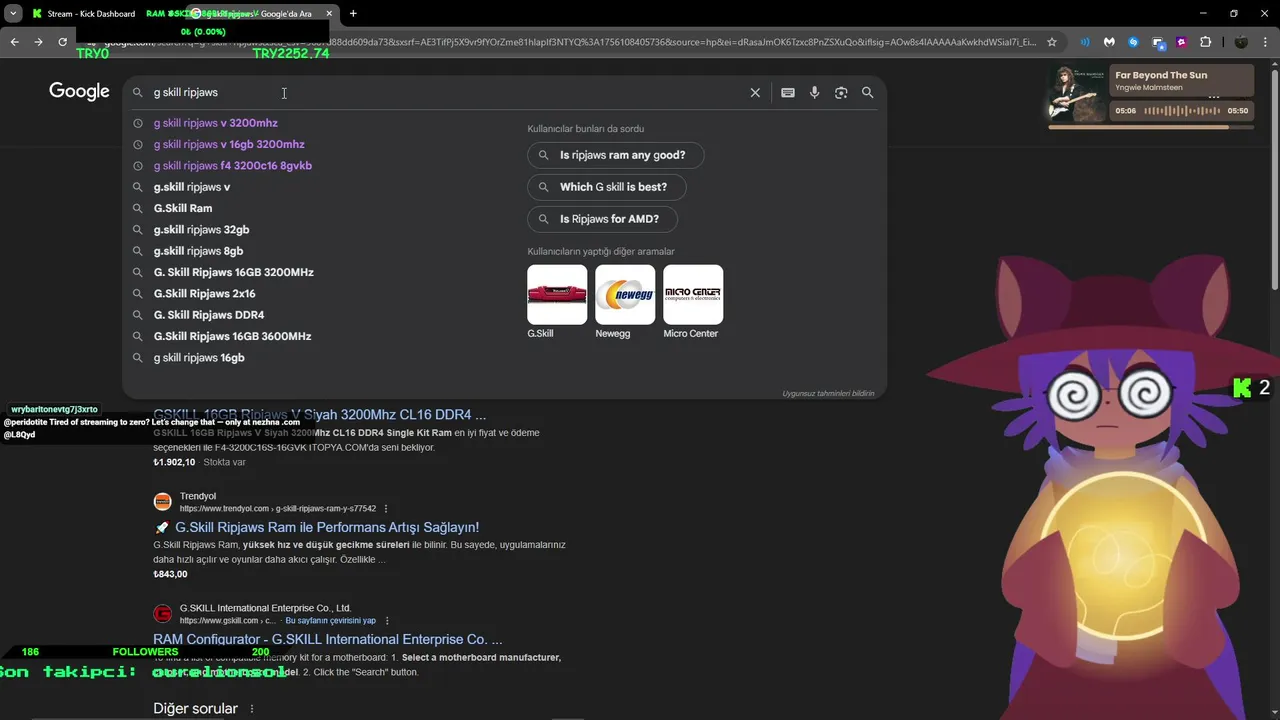Image resolution: width=1280 pixels, height=720 pixels.
Task: Choose suggestion g skill ripjaws v 3200mhz
Action: click(215, 123)
